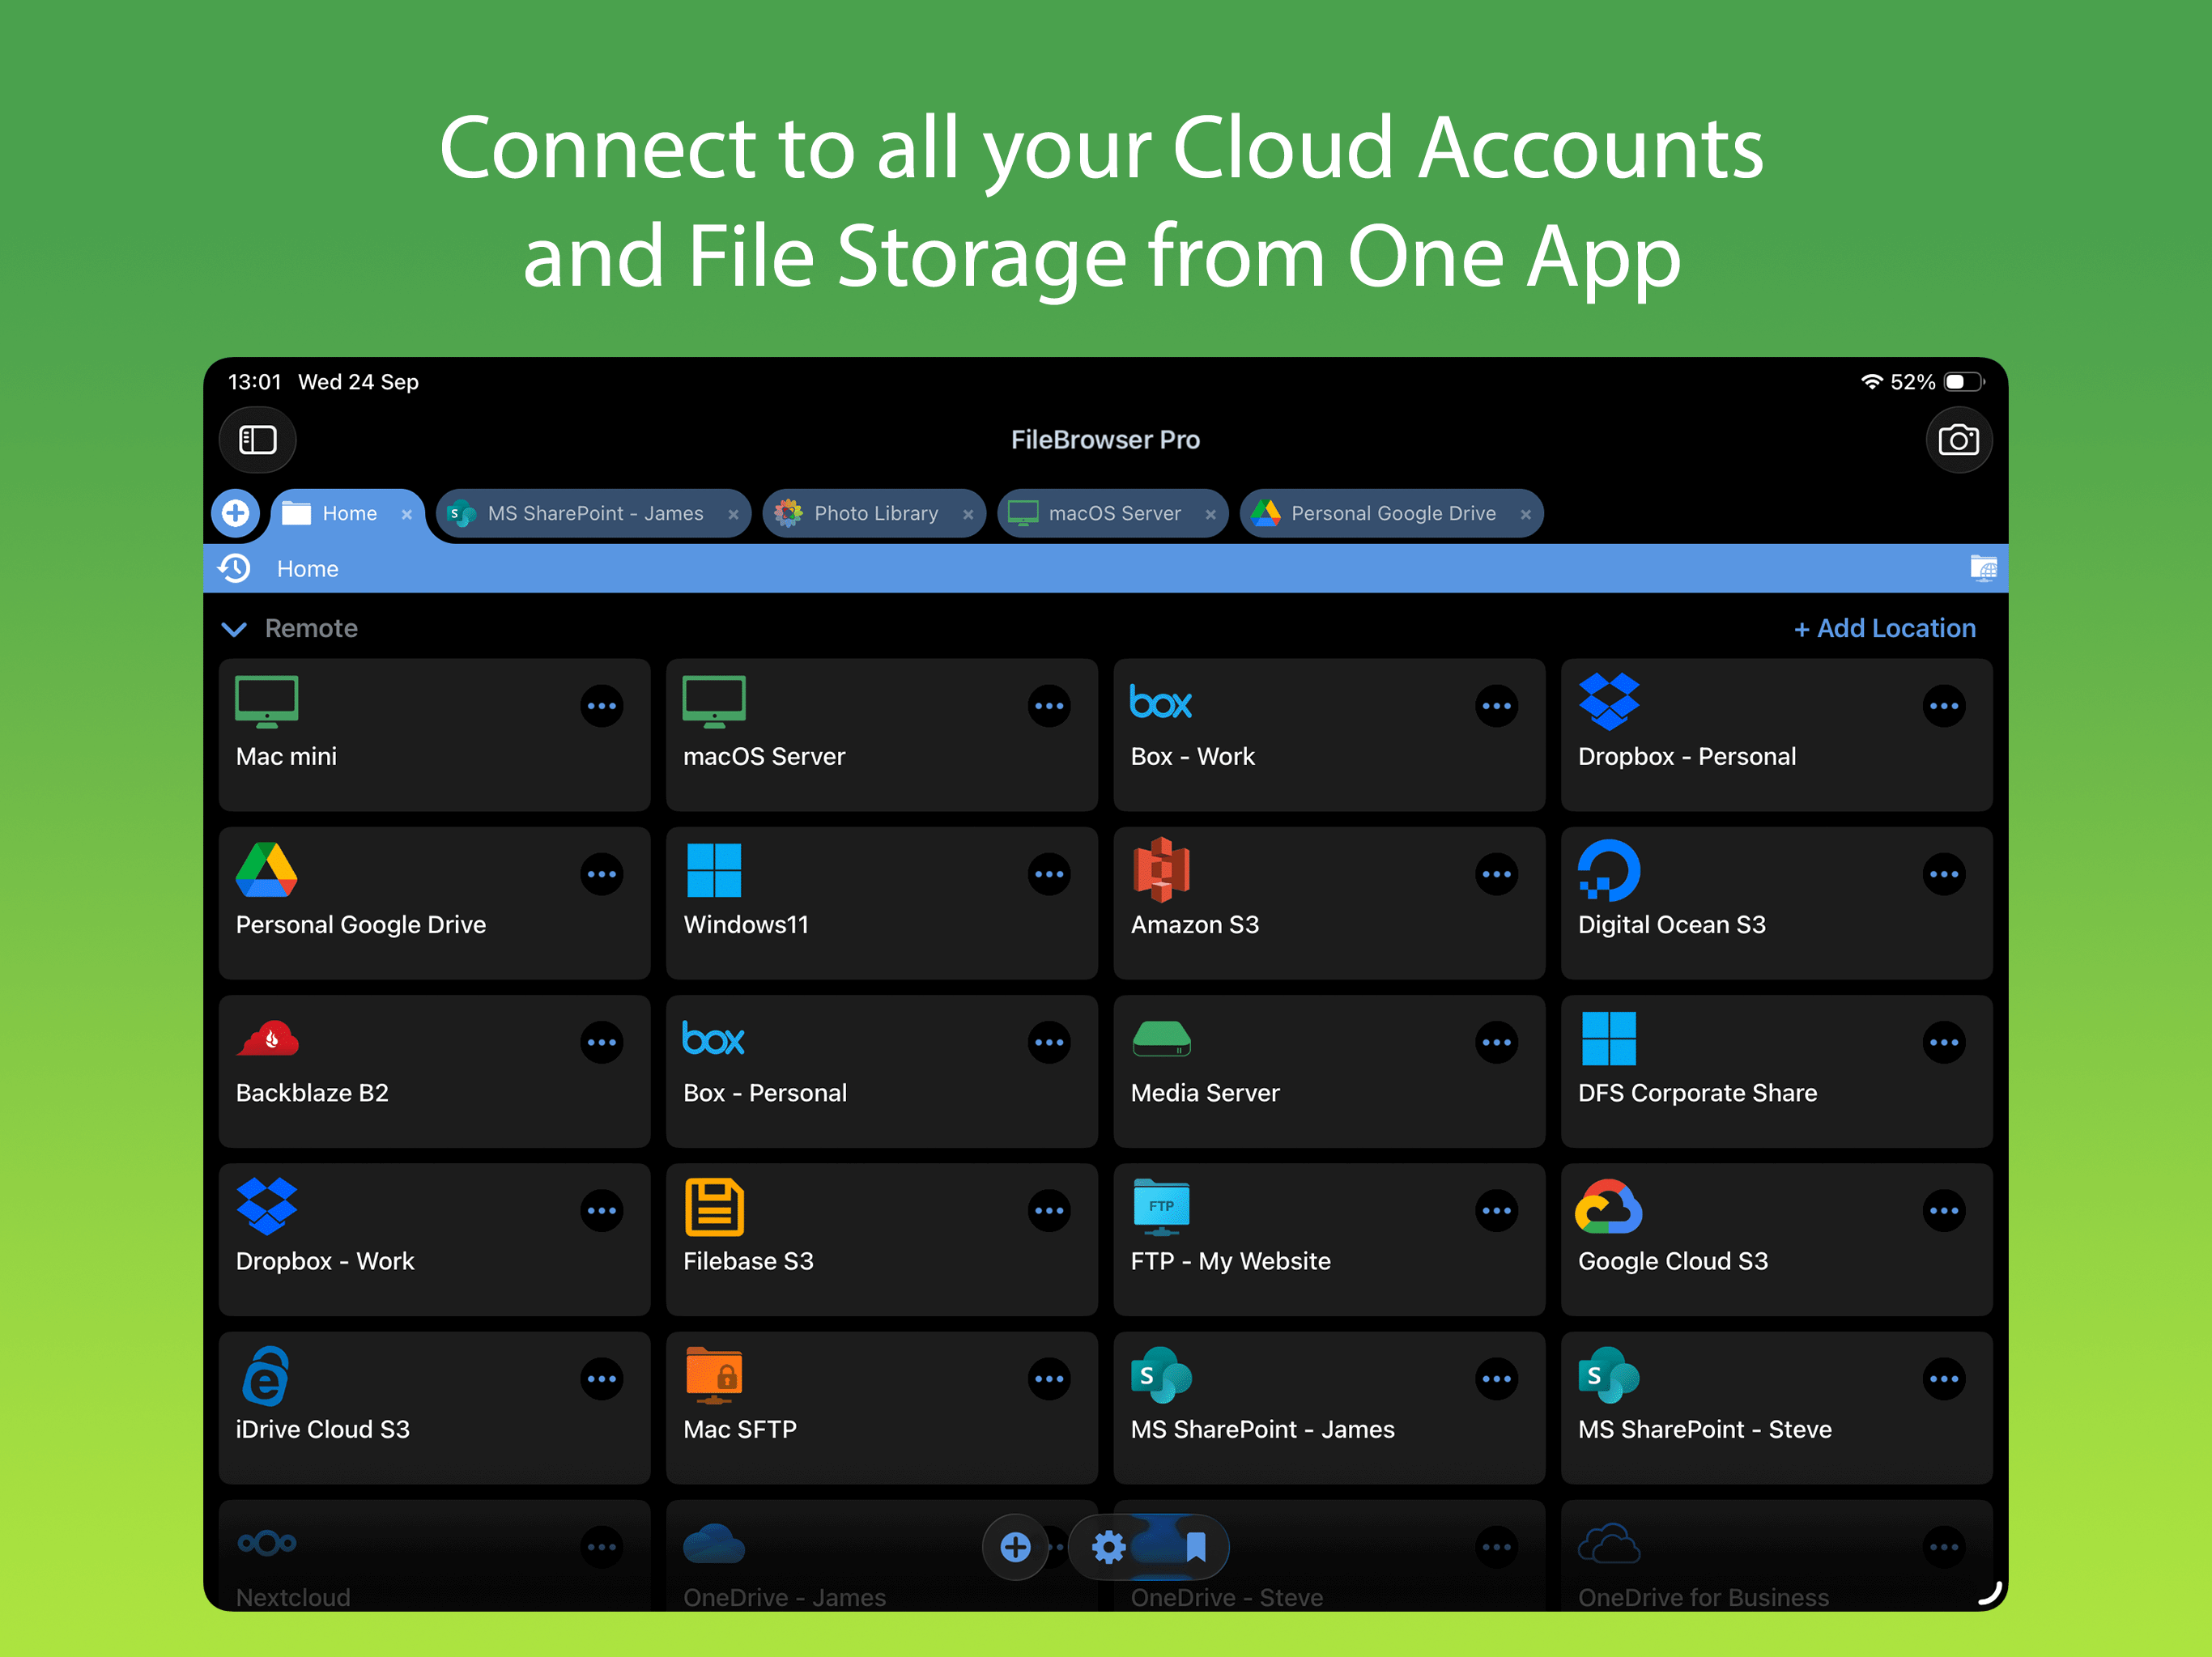Viewport: 2212px width, 1657px height.
Task: Open the settings gear in floating toolbar
Action: click(1108, 1547)
